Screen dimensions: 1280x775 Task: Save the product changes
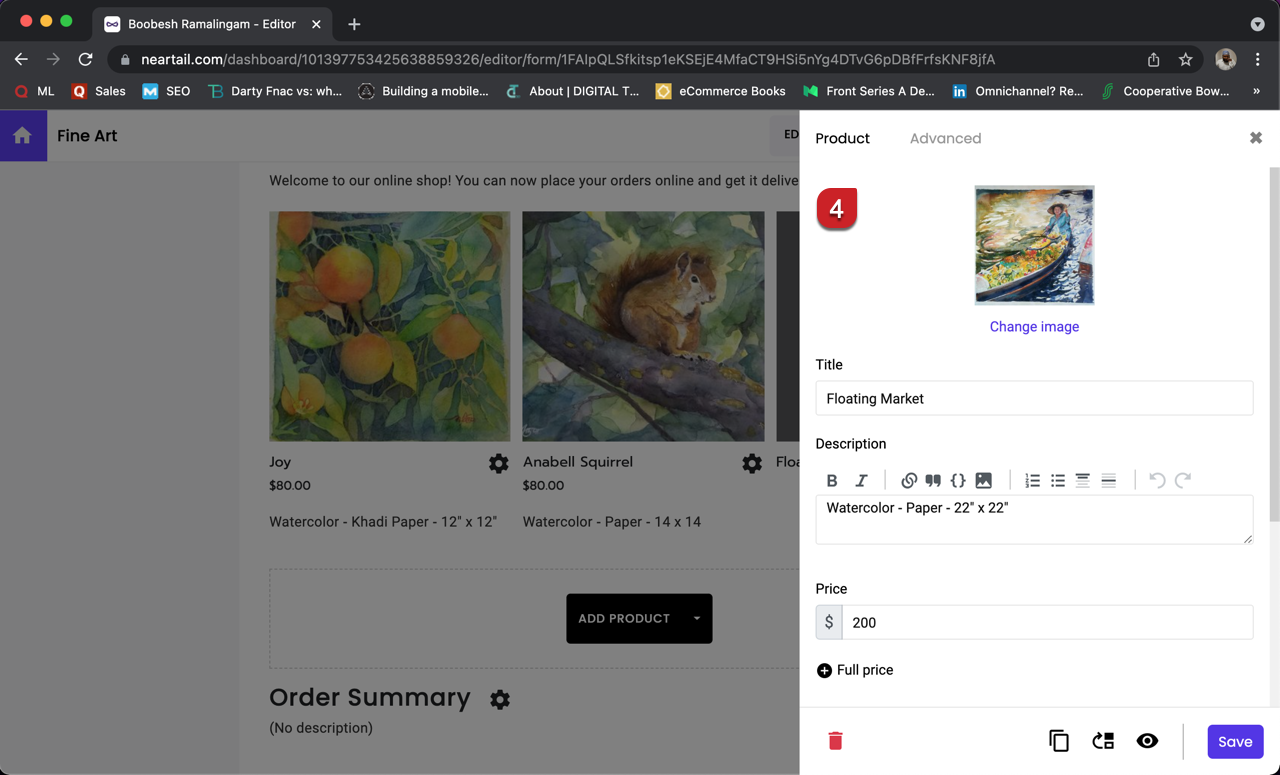[x=1235, y=741]
